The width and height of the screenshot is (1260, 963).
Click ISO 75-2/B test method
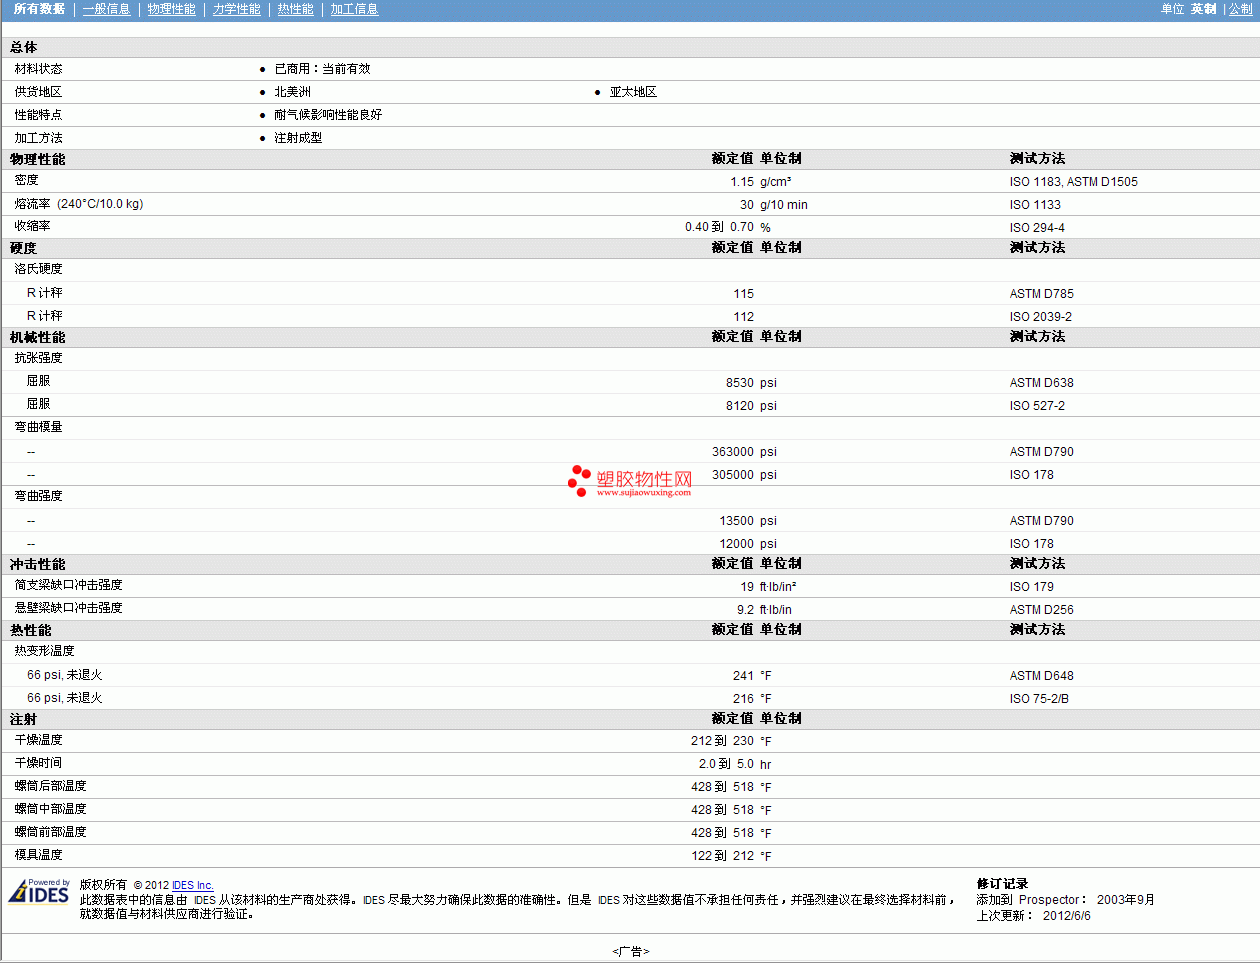[1039, 699]
